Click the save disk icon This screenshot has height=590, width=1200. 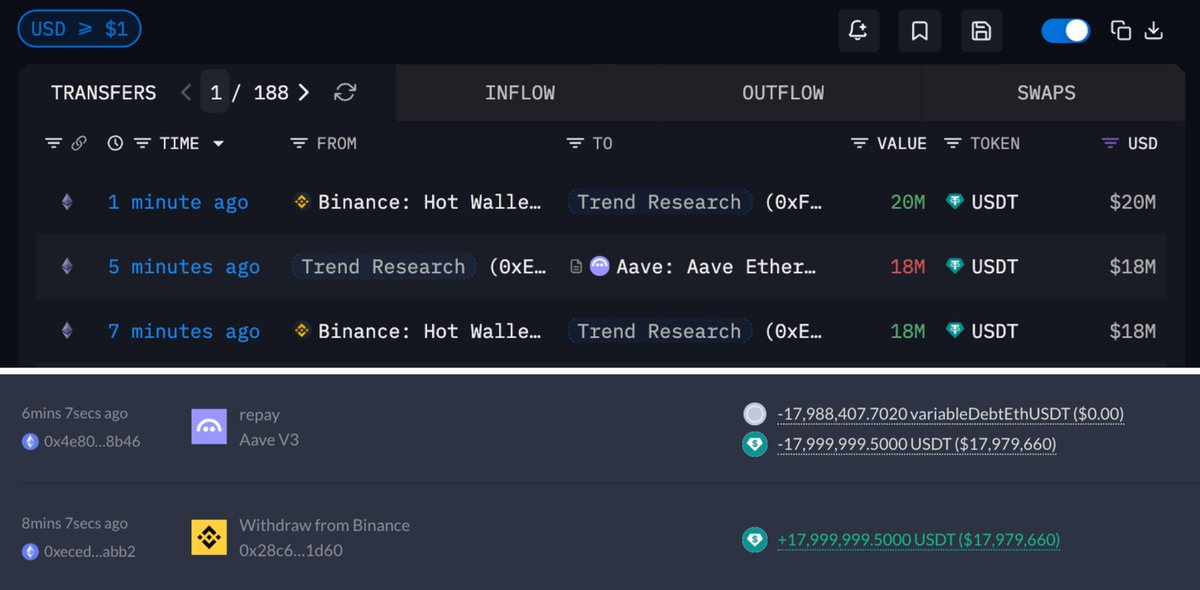tap(981, 31)
